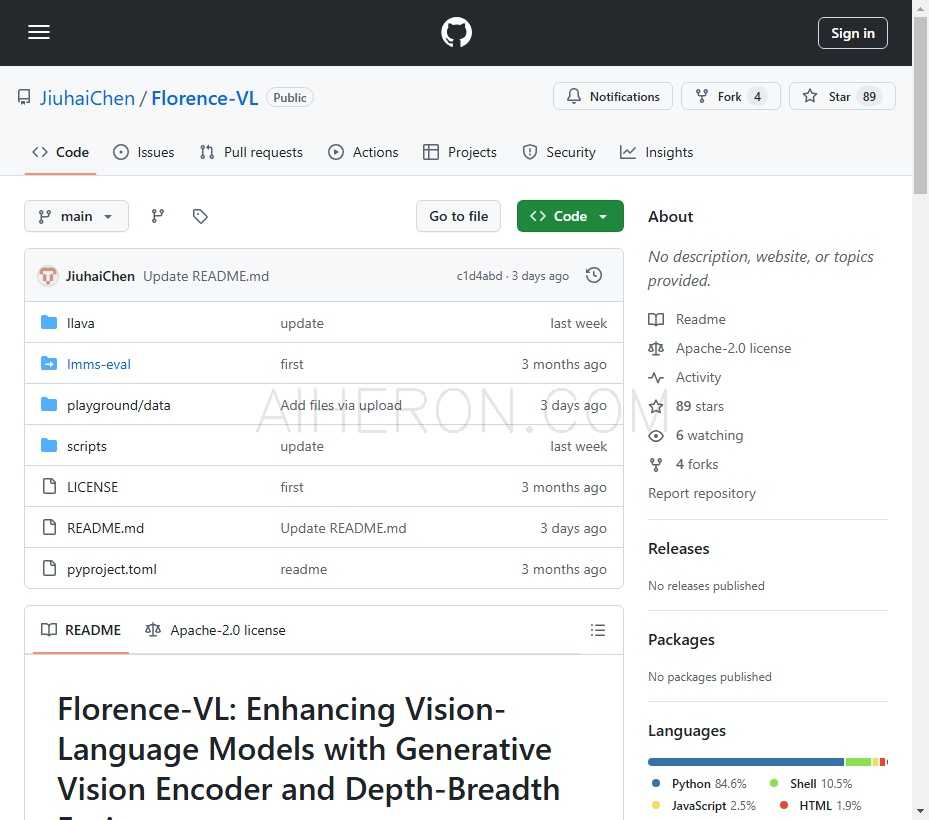Expand the green Code dropdown
The width and height of the screenshot is (929, 820).
tap(570, 216)
